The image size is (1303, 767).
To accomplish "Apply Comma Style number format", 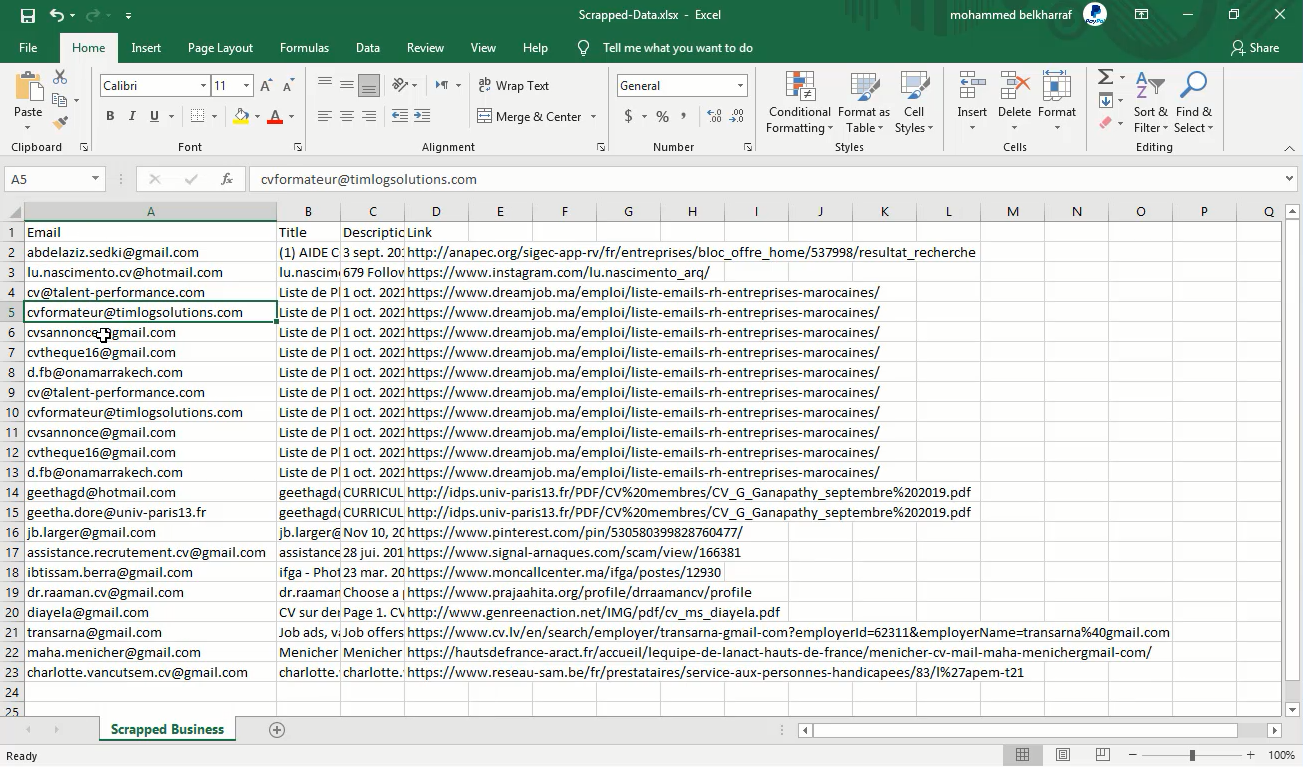I will pyautogui.click(x=684, y=117).
